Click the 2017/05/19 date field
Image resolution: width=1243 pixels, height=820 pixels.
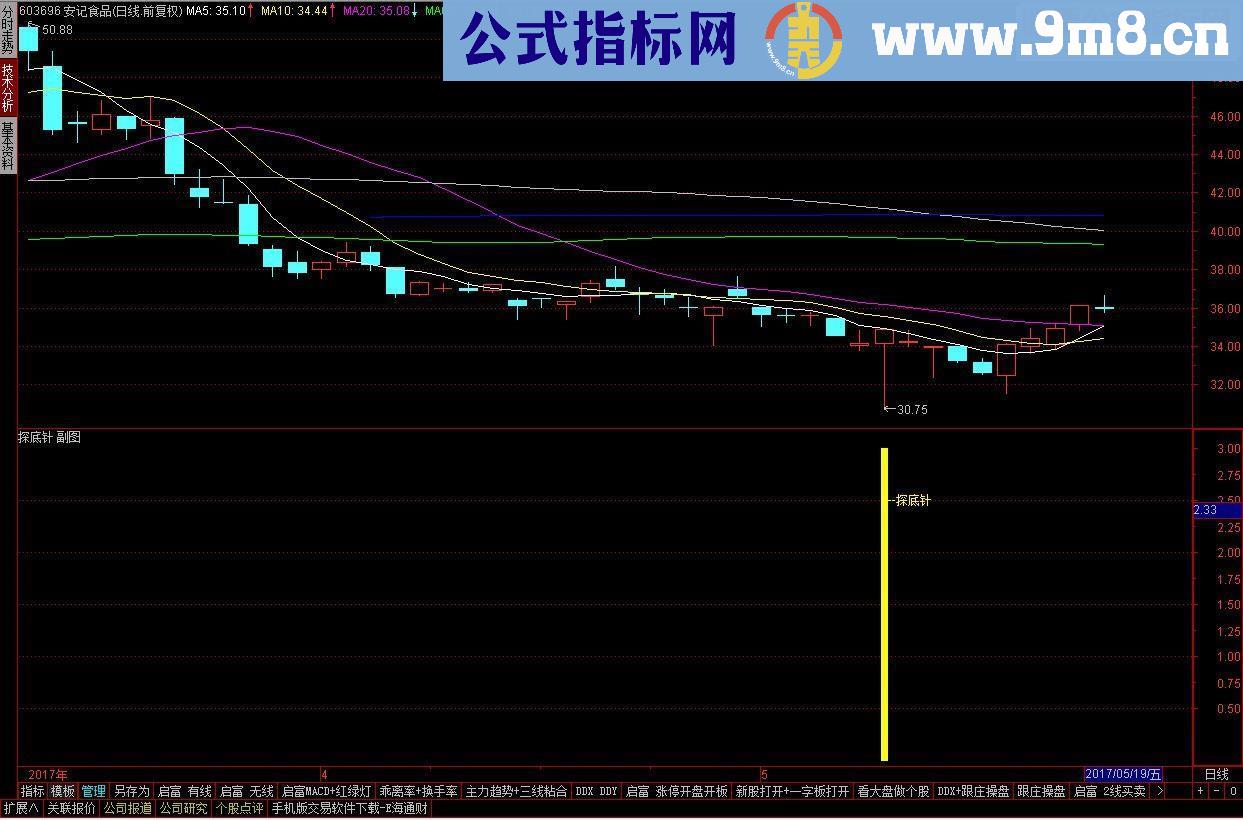point(1121,774)
